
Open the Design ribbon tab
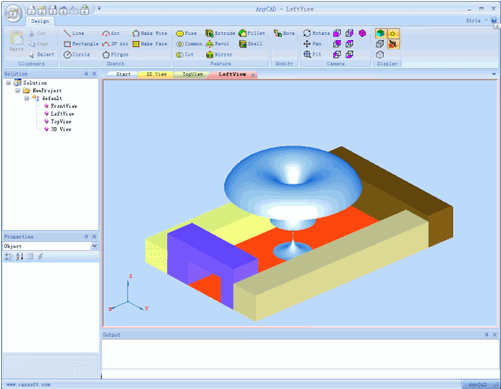[40, 21]
